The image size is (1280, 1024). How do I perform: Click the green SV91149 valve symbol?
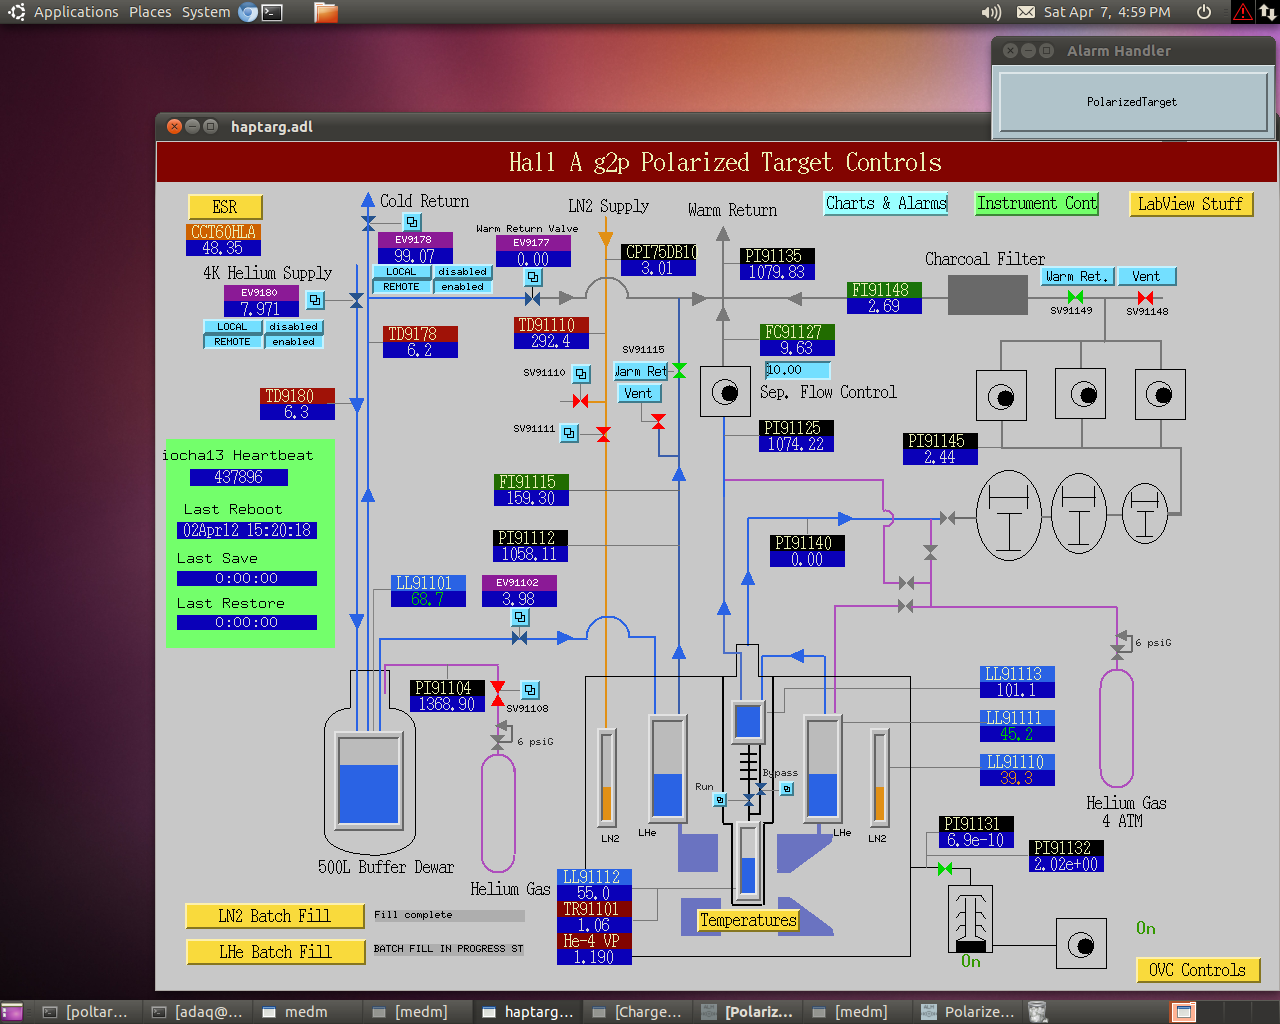click(x=1075, y=297)
